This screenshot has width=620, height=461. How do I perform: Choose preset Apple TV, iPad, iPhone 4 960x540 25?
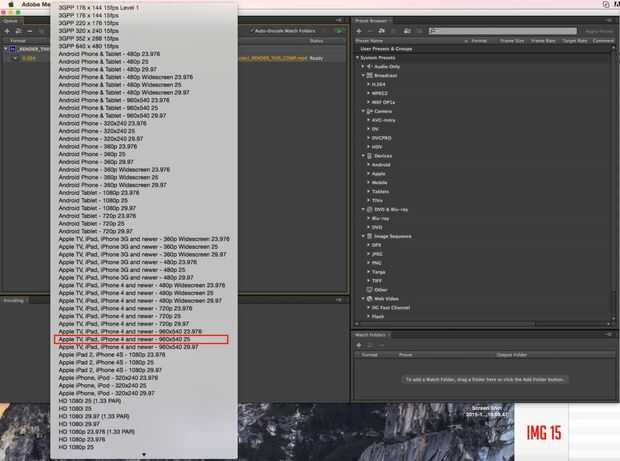click(141, 339)
